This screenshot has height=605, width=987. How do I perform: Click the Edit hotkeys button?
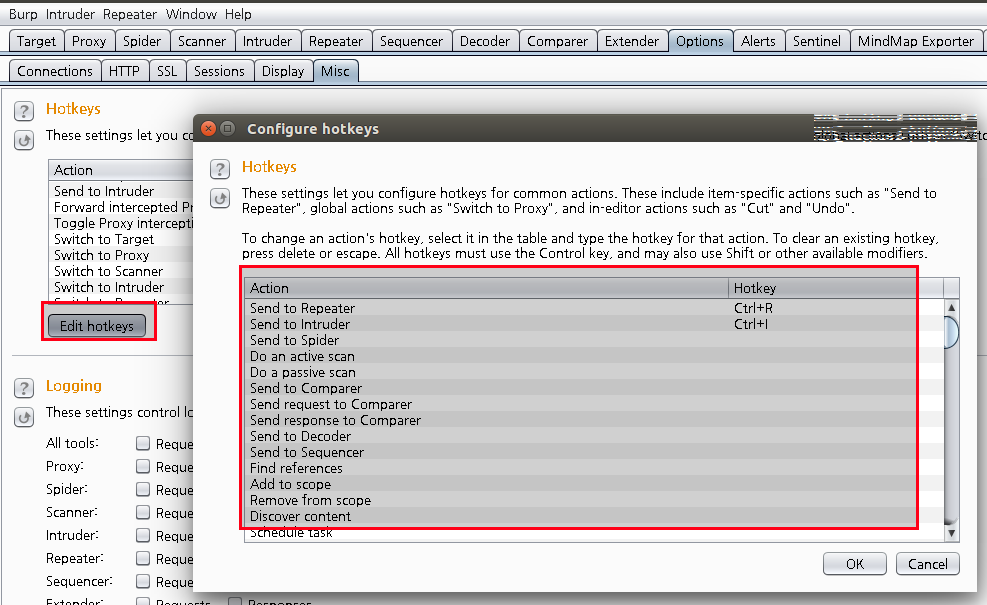97,325
